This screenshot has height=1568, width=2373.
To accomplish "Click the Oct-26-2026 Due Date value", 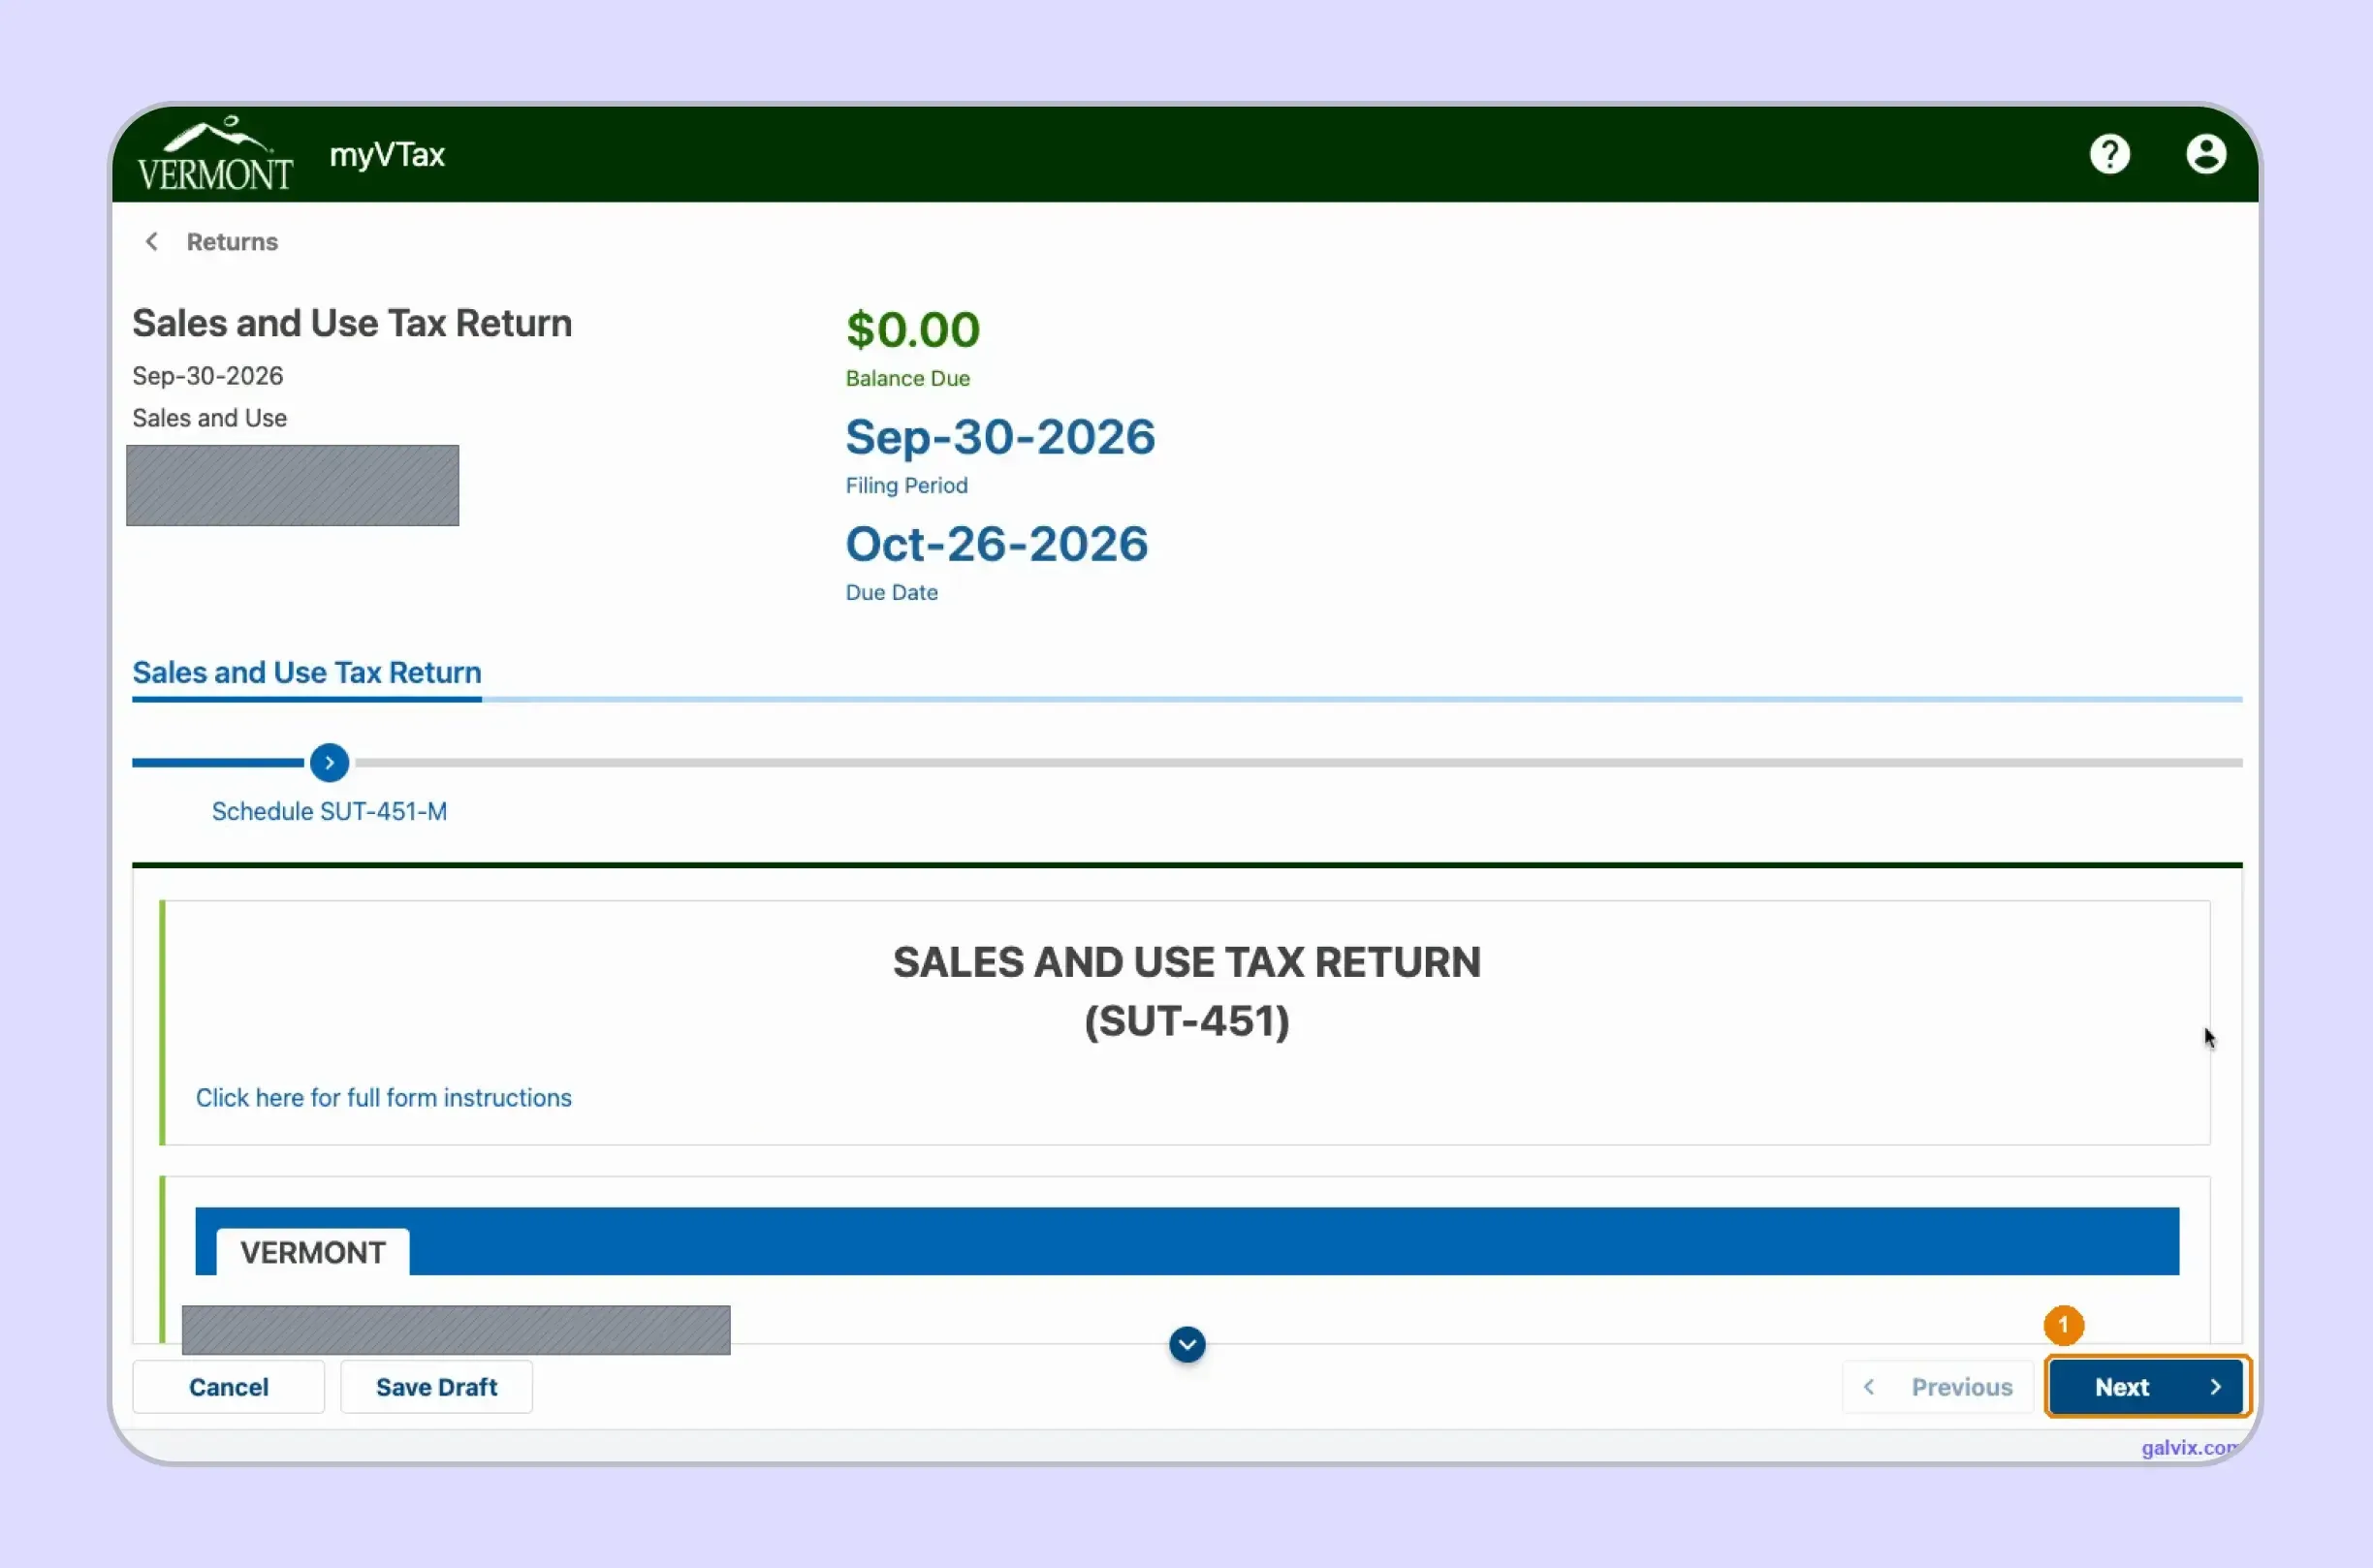I will pos(996,544).
